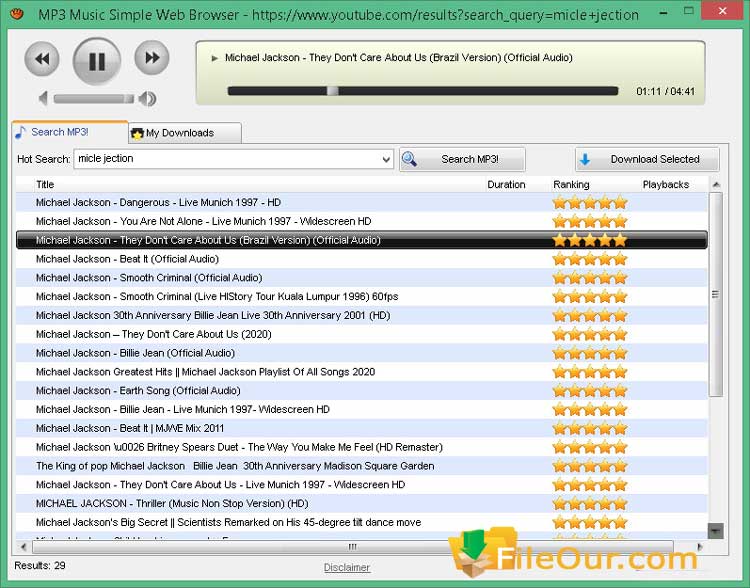Expand the Hot Search dropdown arrow
Viewport: 750px width, 588px height.
386,159
